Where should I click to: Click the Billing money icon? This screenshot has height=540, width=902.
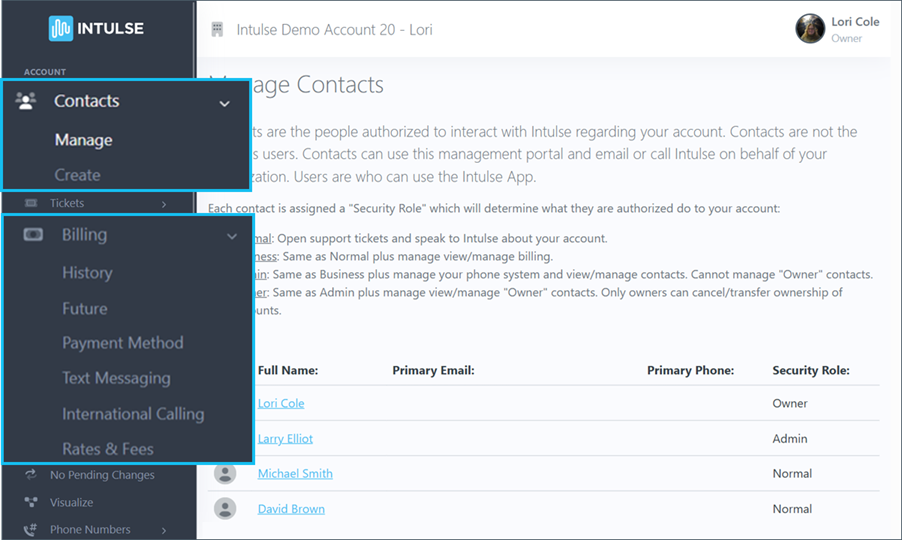click(32, 235)
